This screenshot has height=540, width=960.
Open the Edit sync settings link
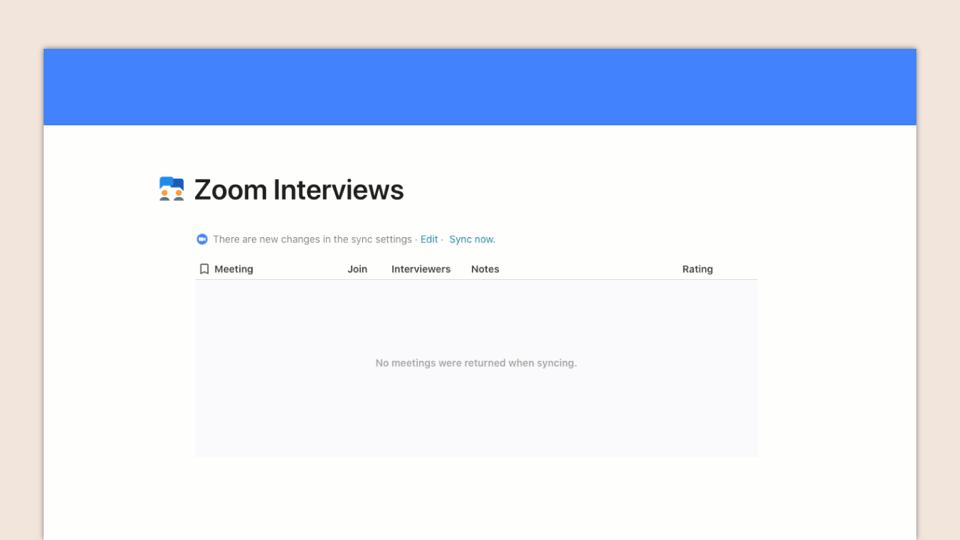[429, 239]
